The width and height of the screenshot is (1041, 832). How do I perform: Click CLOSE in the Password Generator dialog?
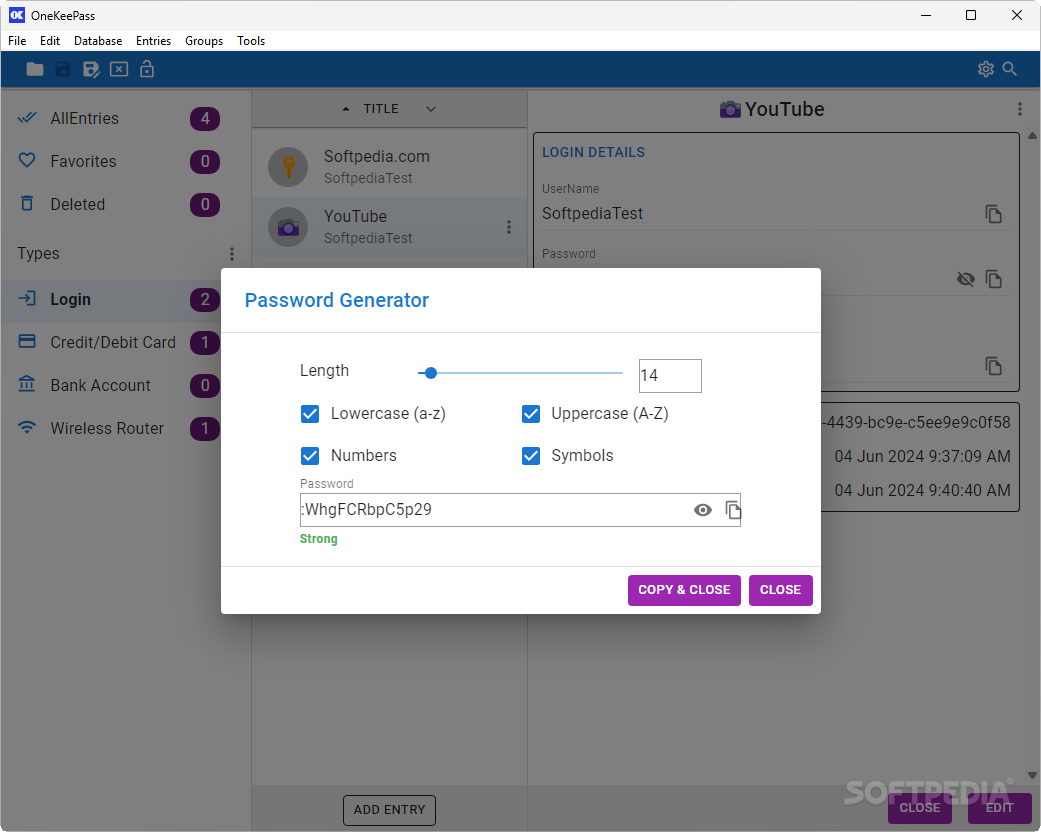780,590
